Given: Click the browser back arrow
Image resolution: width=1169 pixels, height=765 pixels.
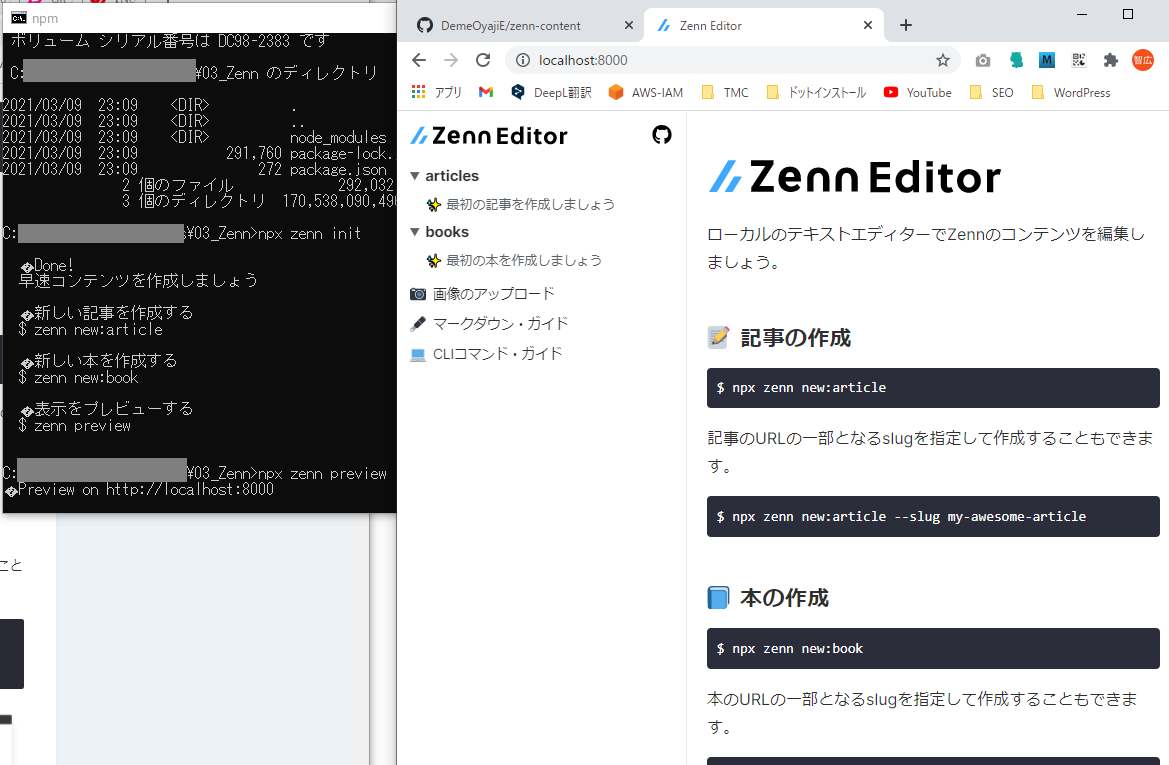Looking at the screenshot, I should [x=419, y=60].
